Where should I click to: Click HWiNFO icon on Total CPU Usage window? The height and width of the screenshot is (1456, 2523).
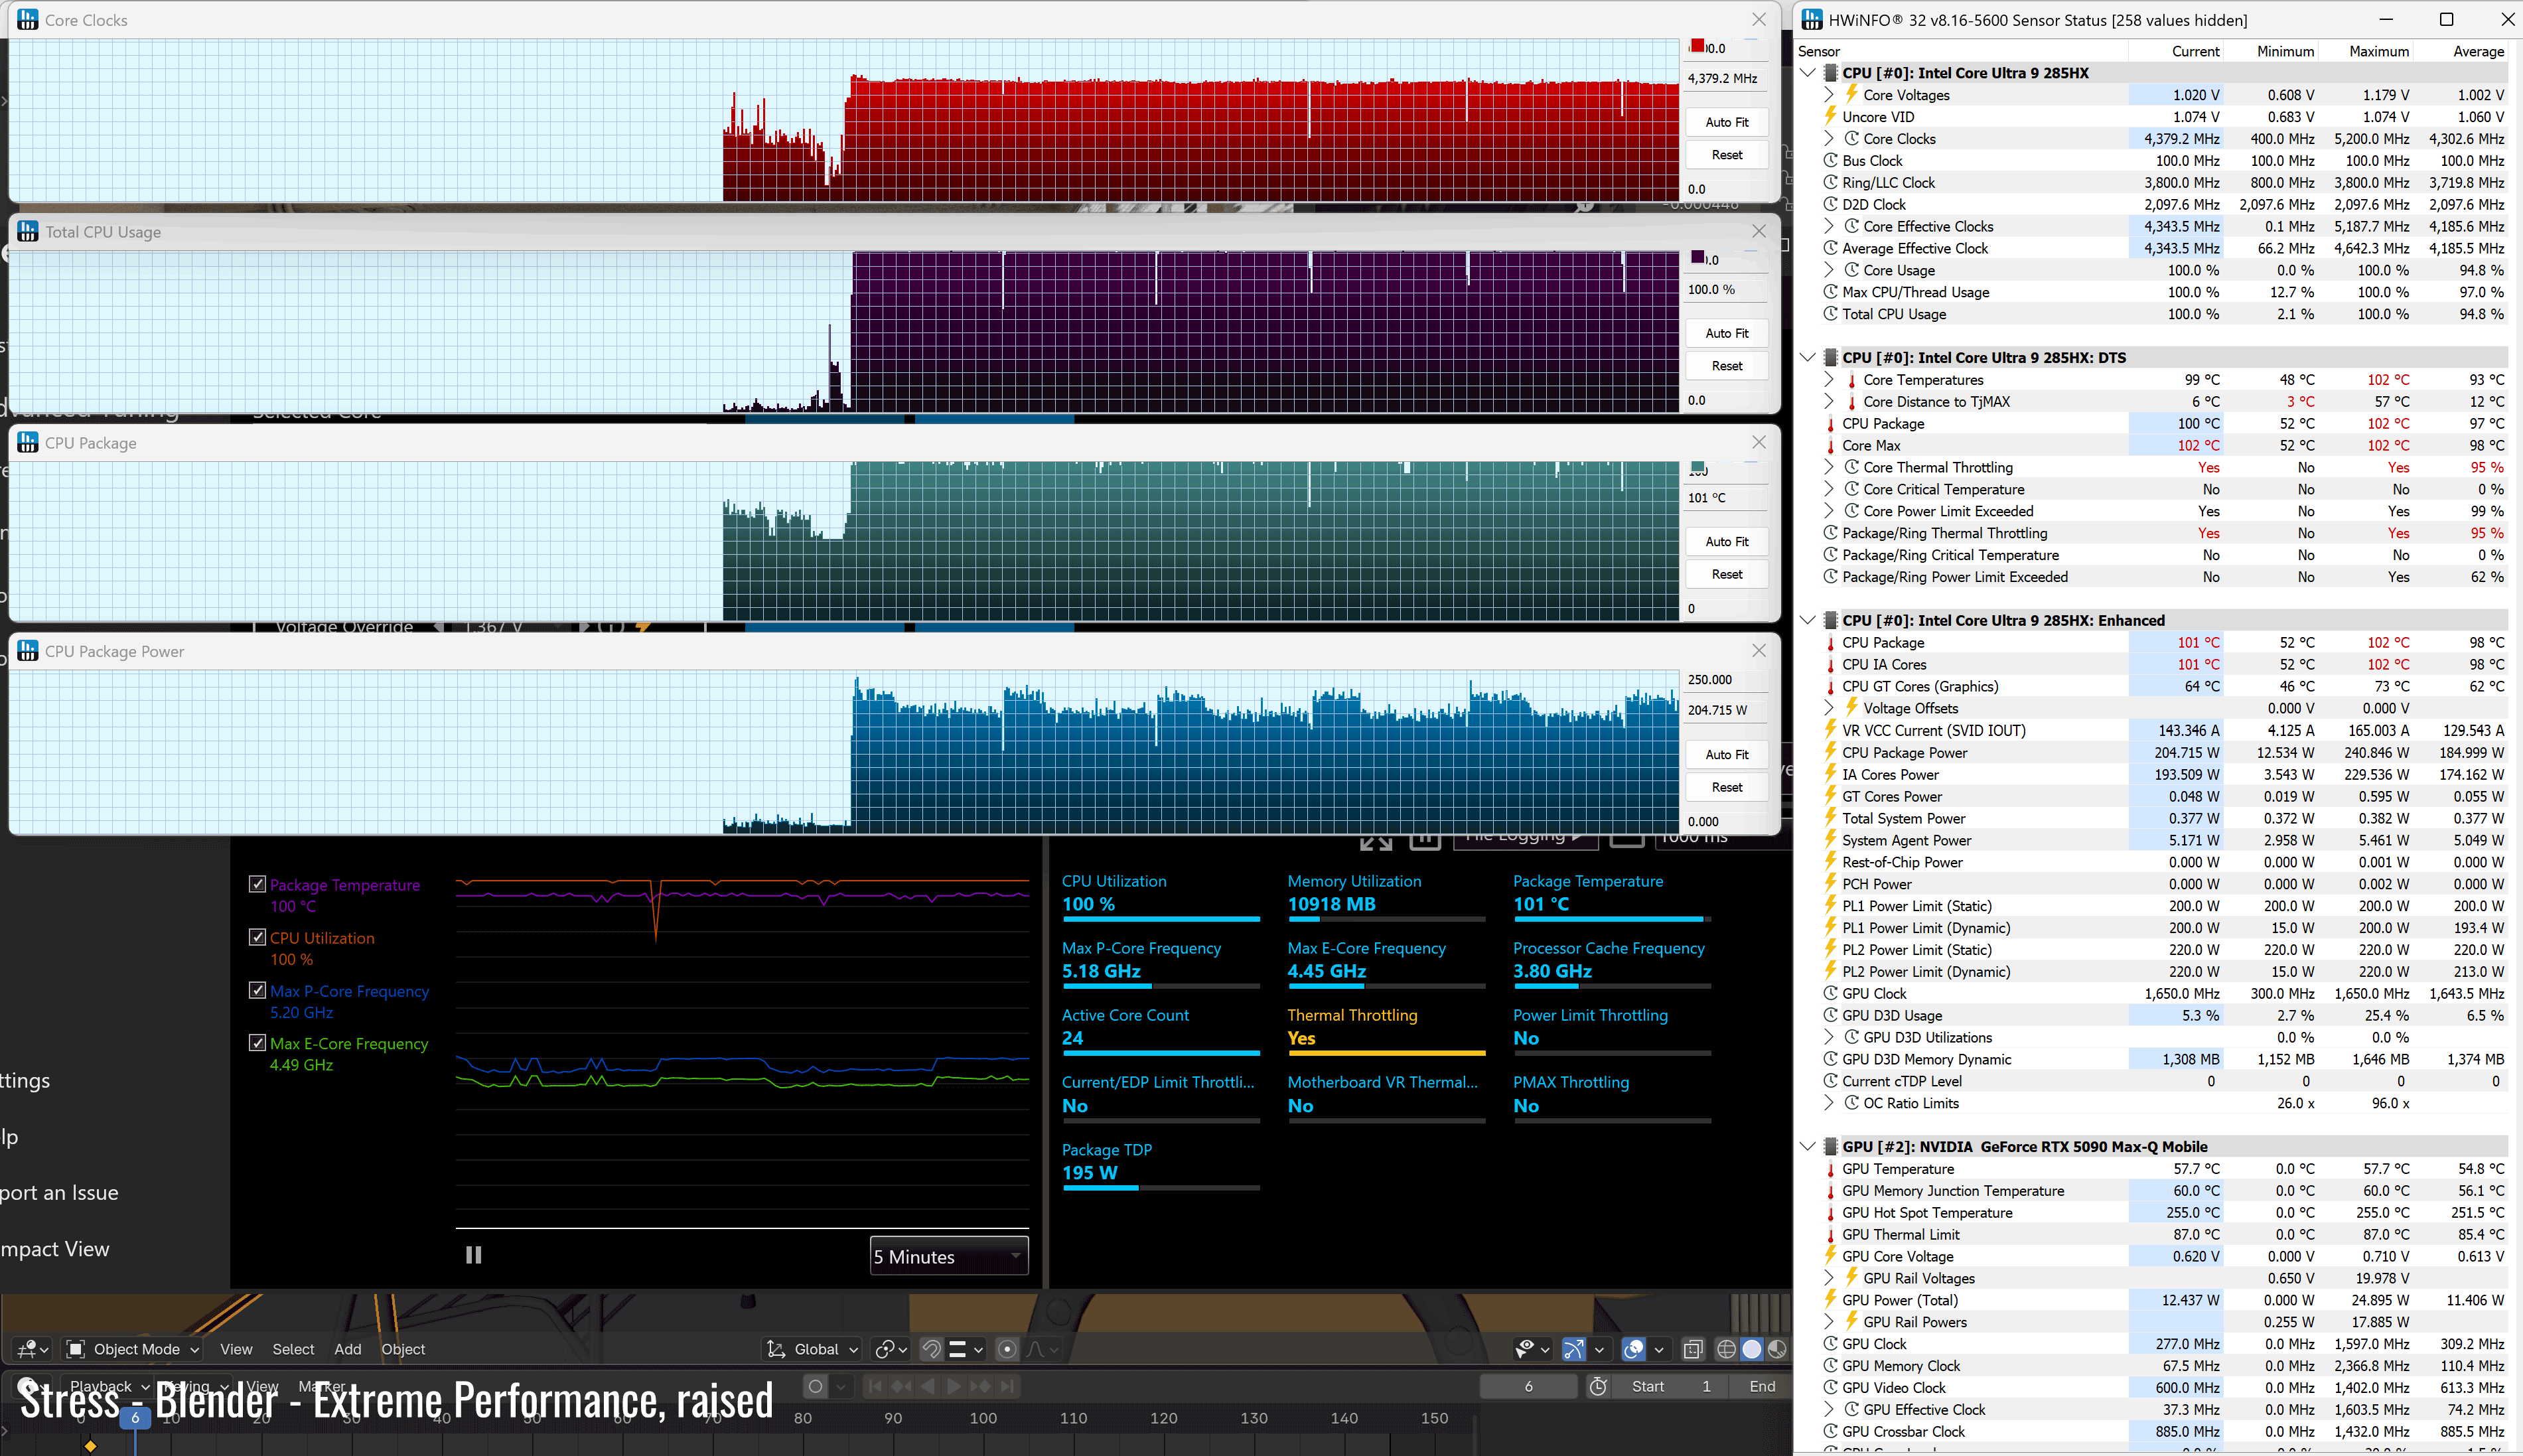[x=28, y=232]
